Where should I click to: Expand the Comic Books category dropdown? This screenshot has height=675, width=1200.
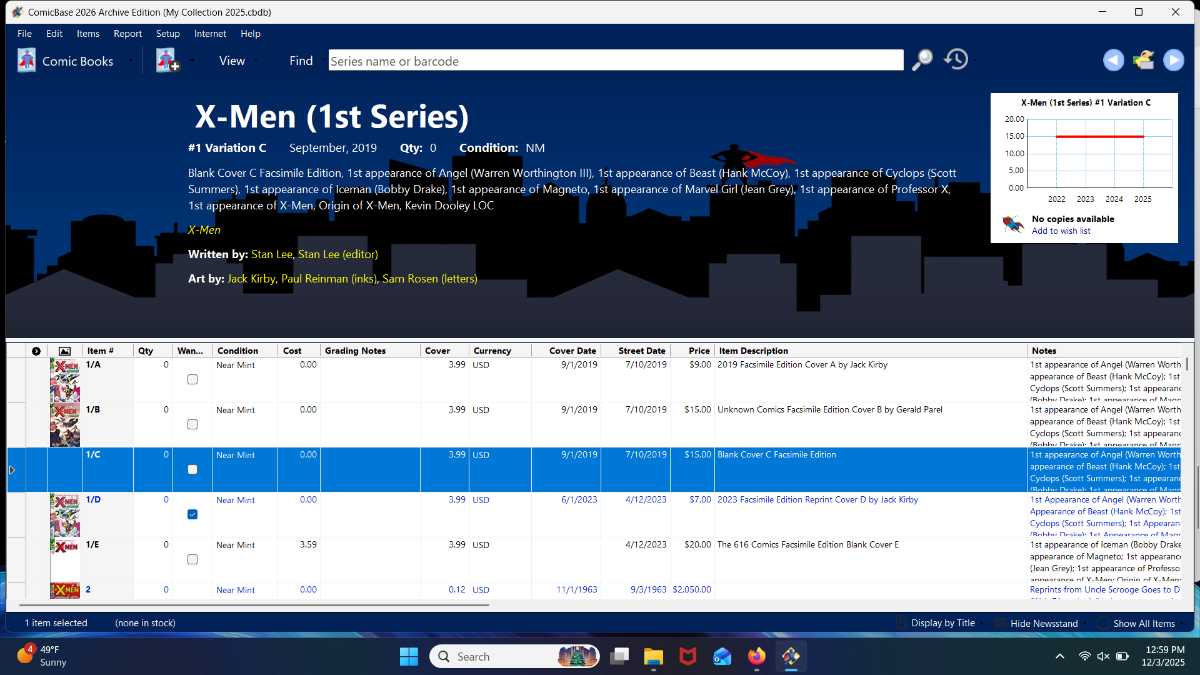point(78,61)
